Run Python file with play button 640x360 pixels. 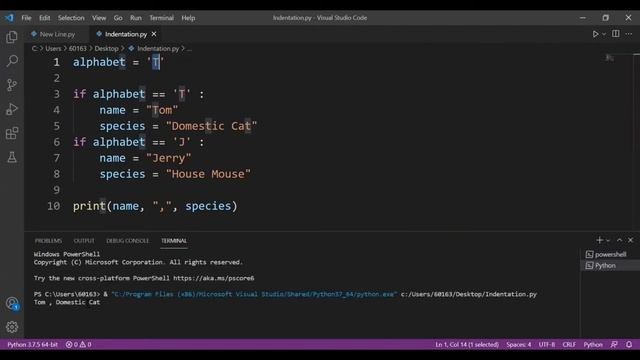595,34
